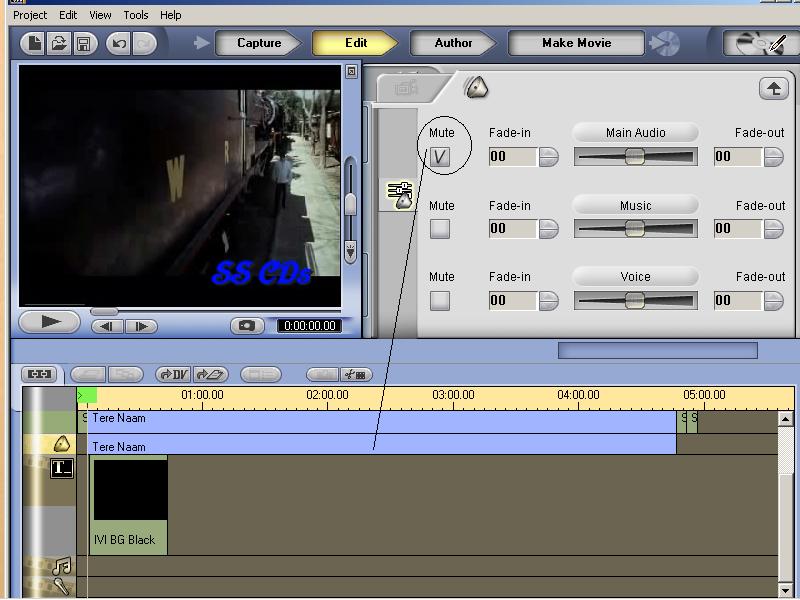The image size is (800, 600).
Task: Open the View menu
Action: click(100, 15)
